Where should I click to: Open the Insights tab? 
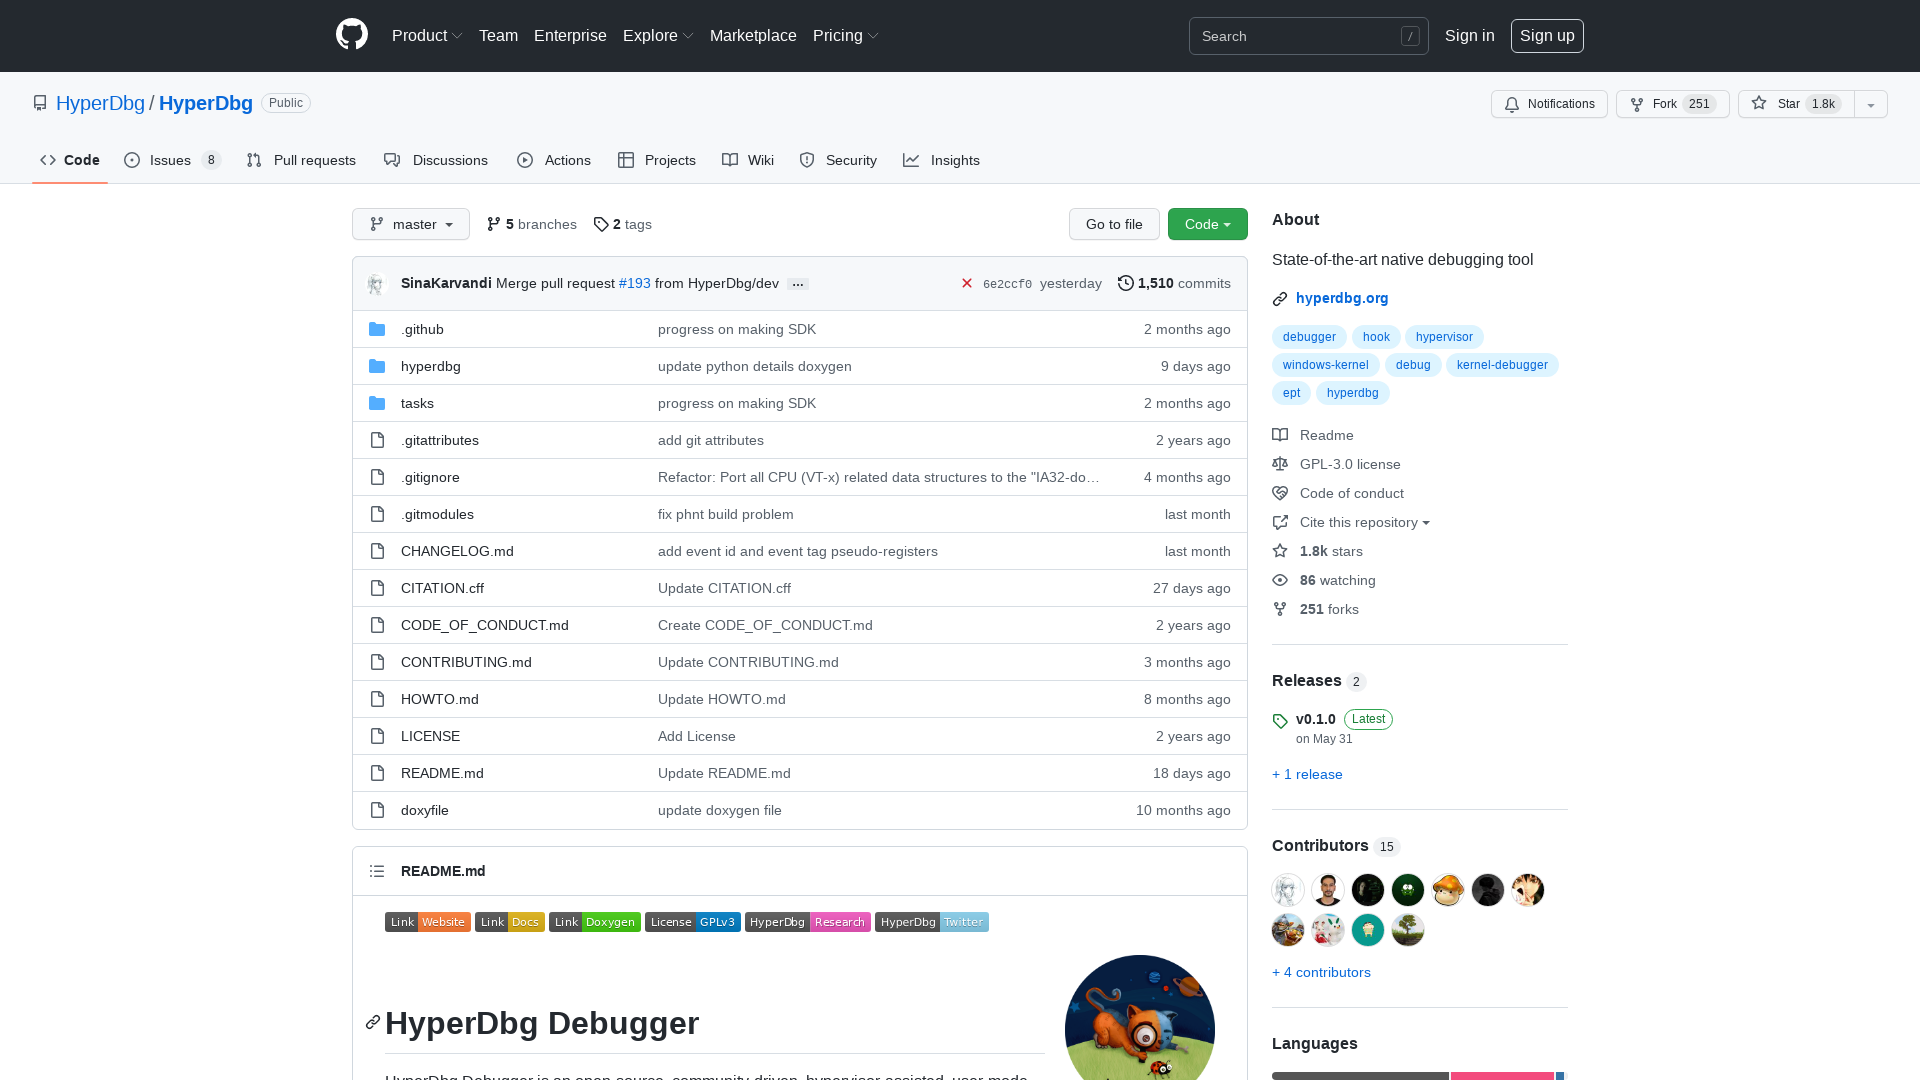(942, 160)
